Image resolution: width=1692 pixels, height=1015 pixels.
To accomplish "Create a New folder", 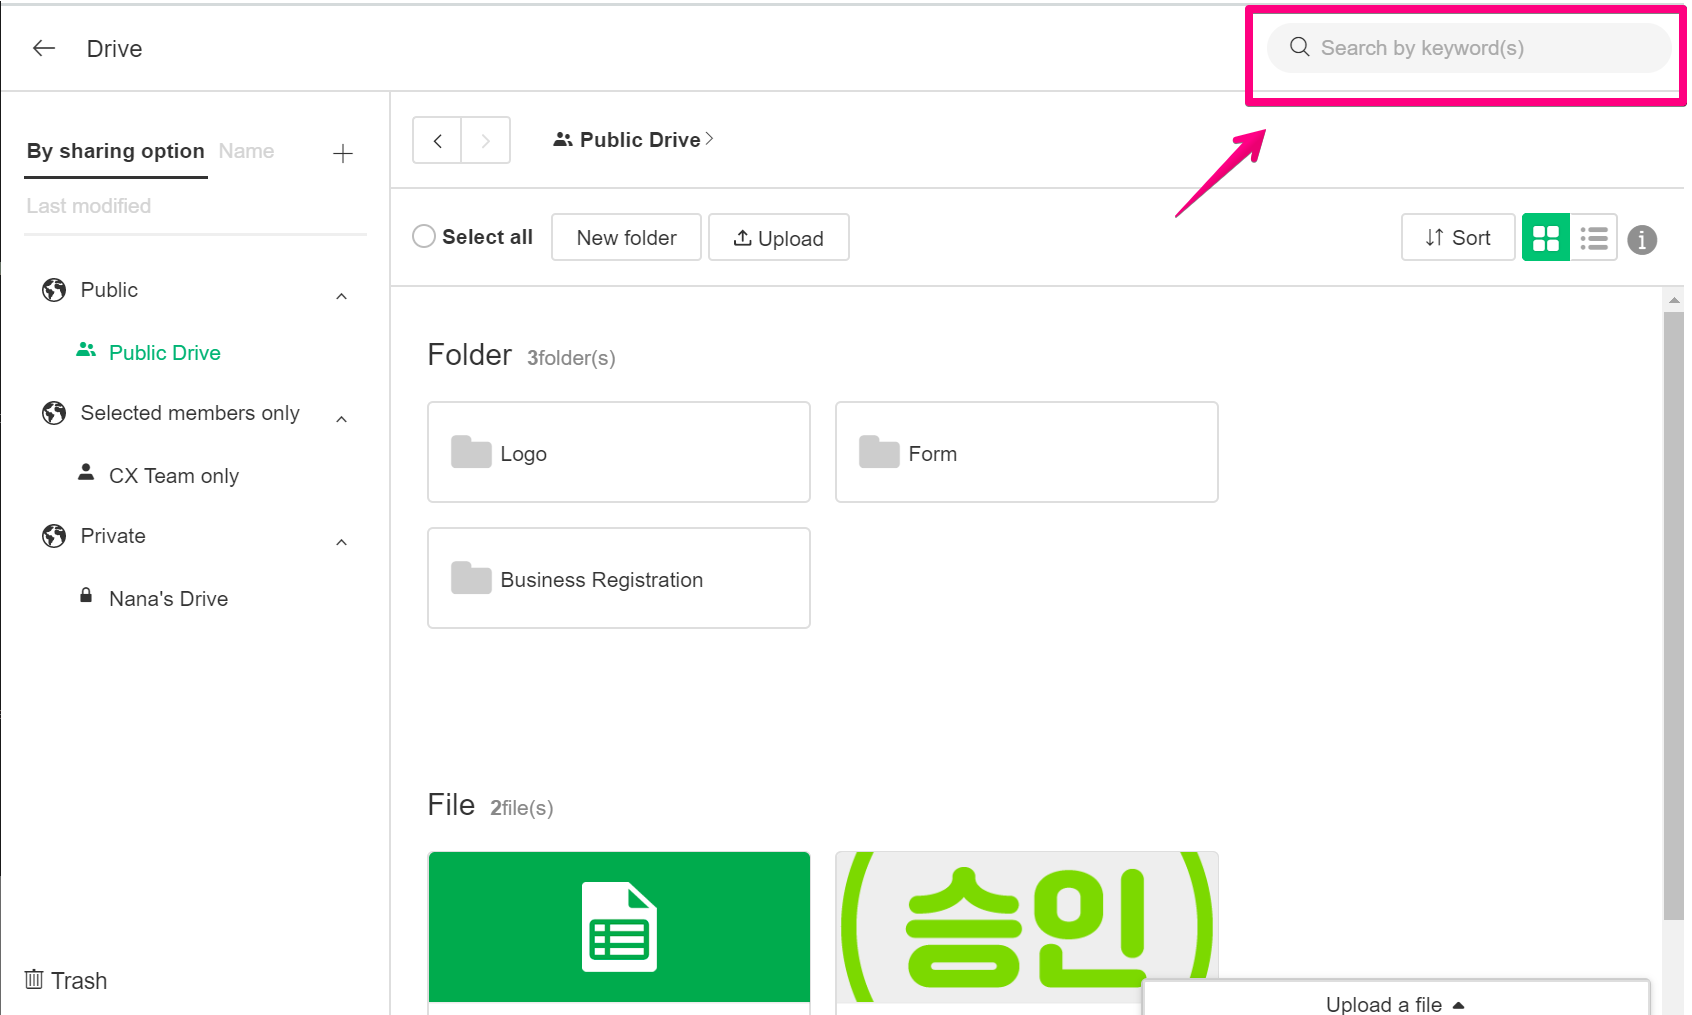I will pos(626,237).
